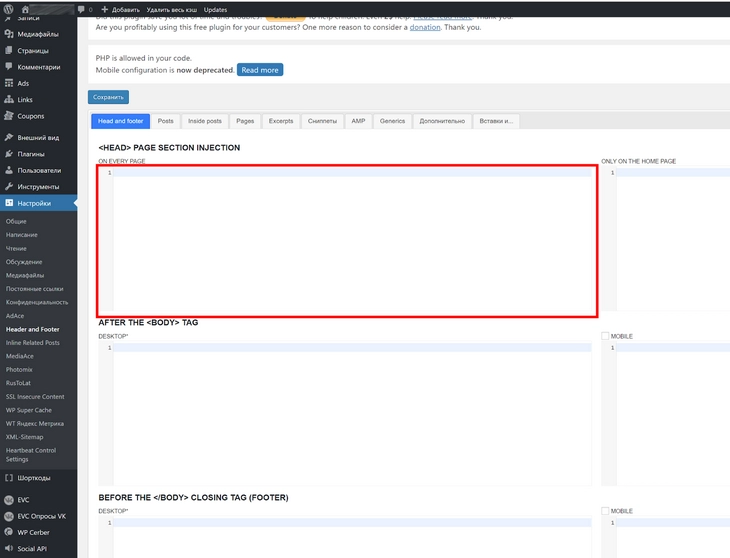Click the Read more button
The image size is (730, 558).
[x=260, y=70]
